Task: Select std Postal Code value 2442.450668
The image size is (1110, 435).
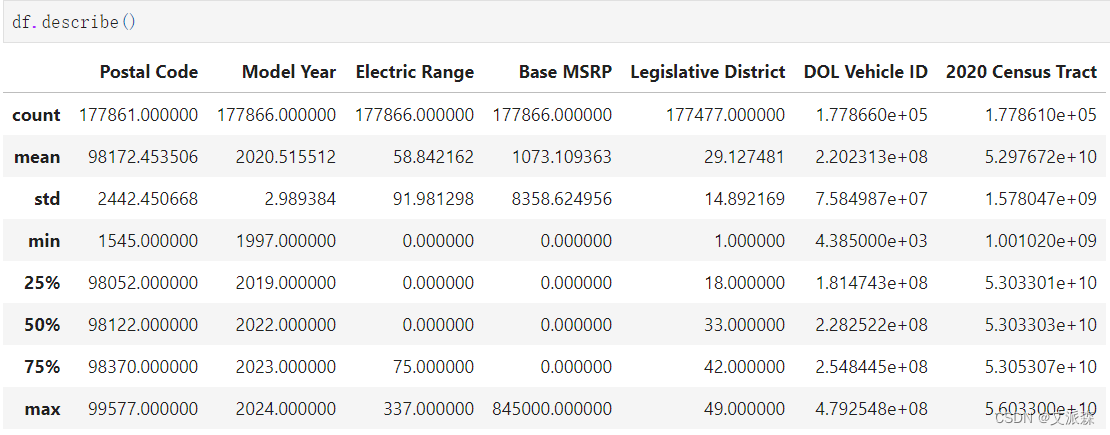Action: [x=148, y=198]
